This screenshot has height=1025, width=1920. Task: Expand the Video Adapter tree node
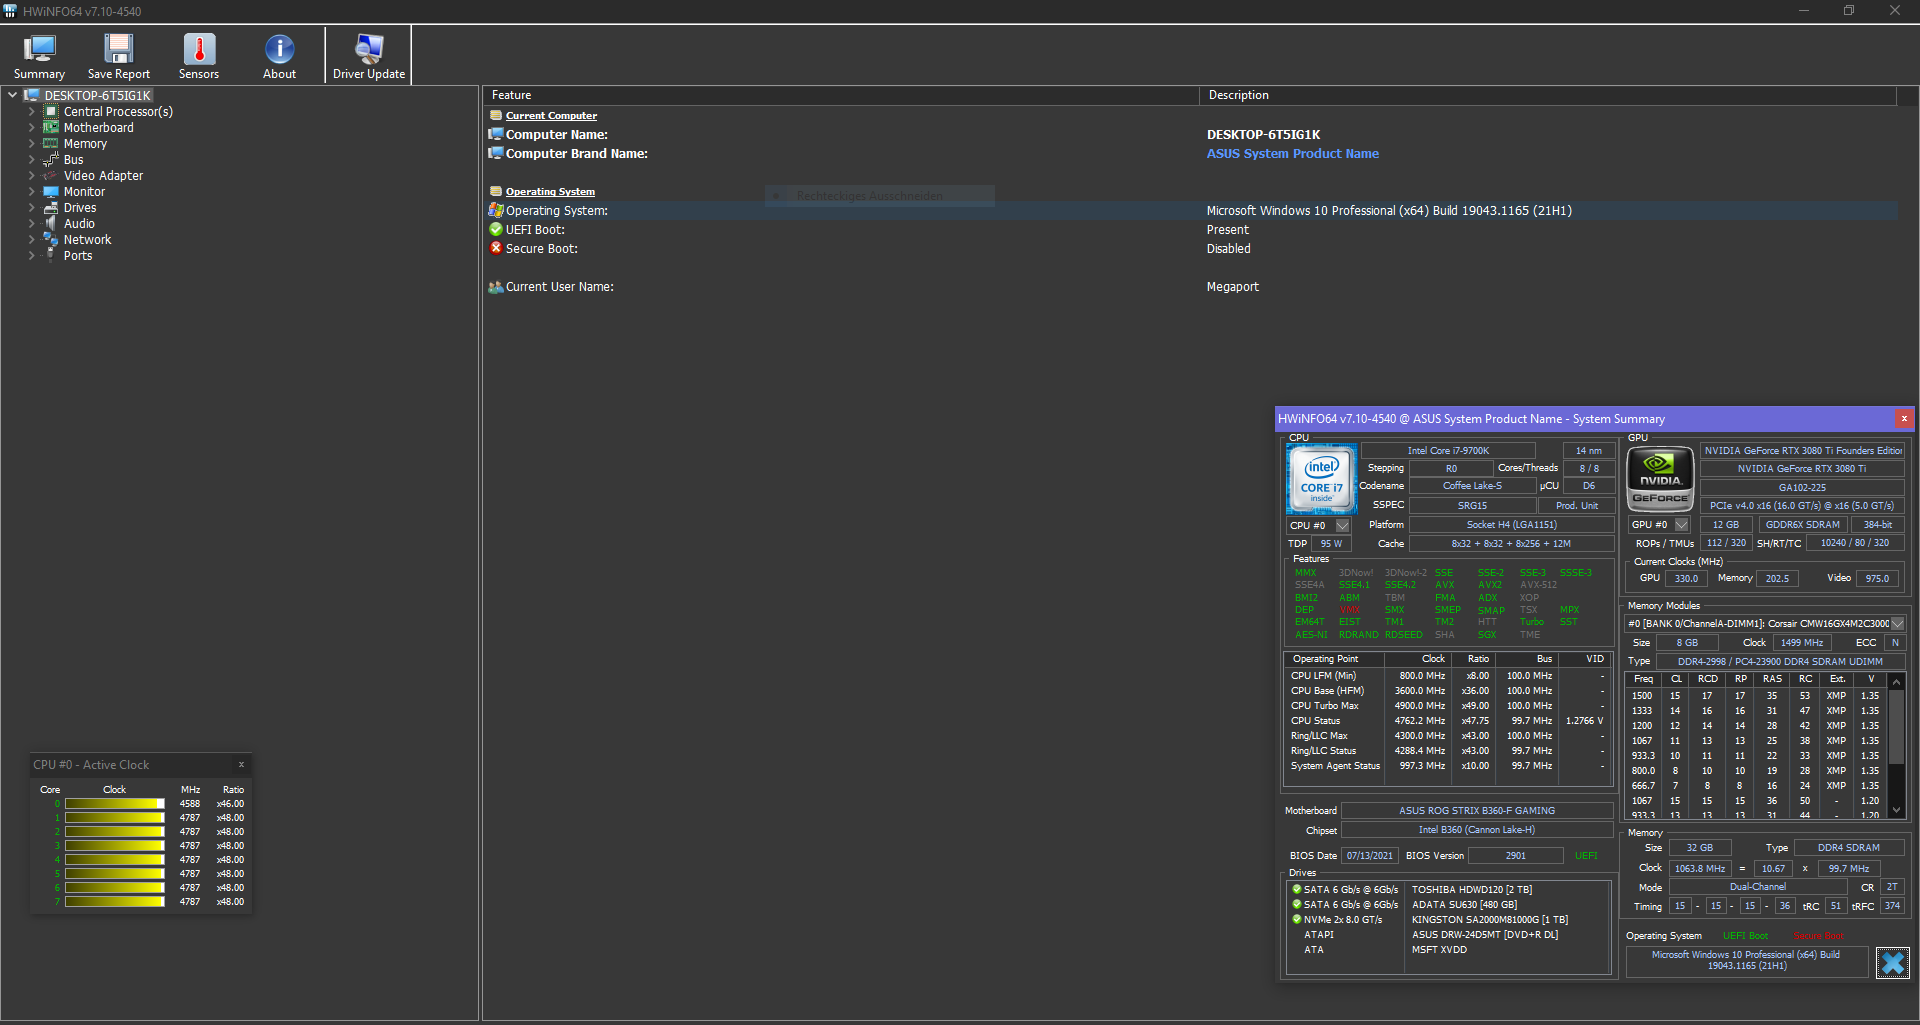click(x=31, y=176)
